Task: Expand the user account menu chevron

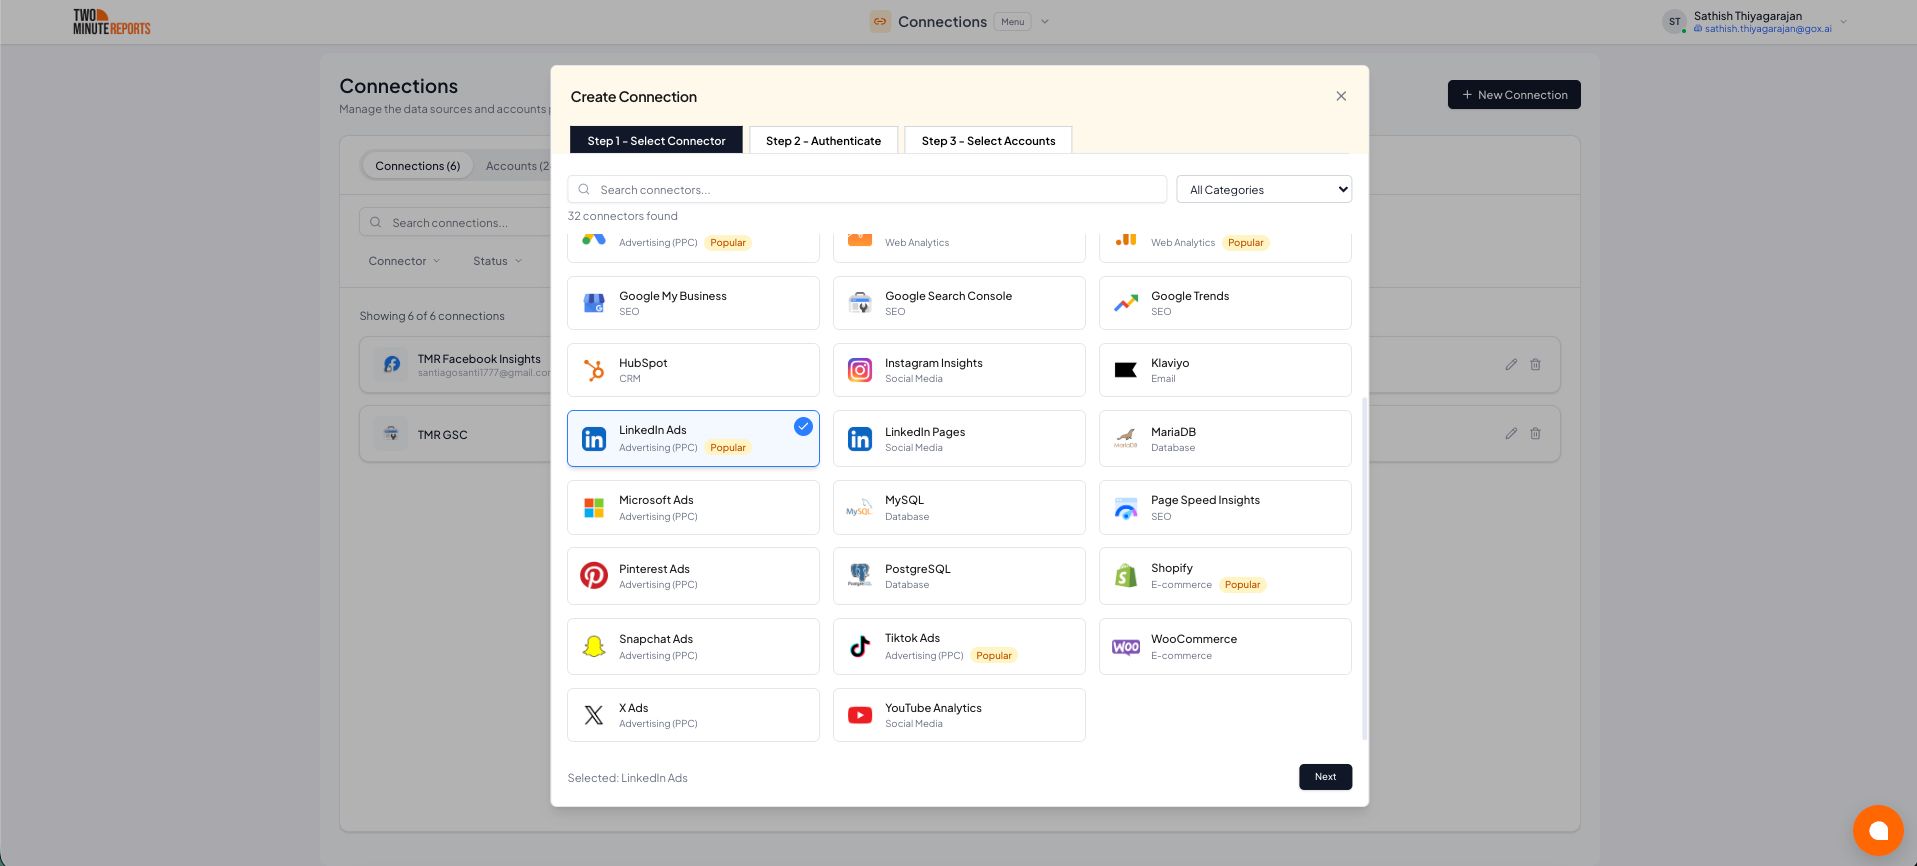Action: (1844, 22)
